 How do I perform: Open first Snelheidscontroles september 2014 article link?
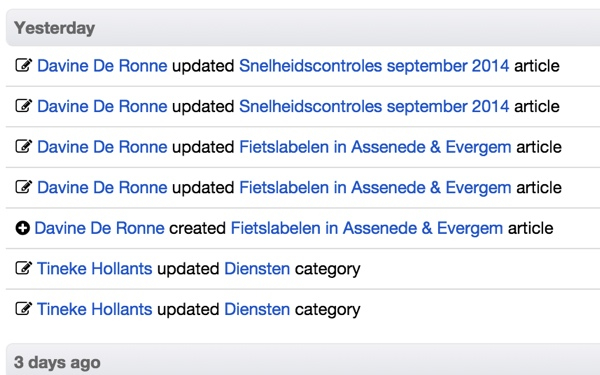click(x=374, y=66)
